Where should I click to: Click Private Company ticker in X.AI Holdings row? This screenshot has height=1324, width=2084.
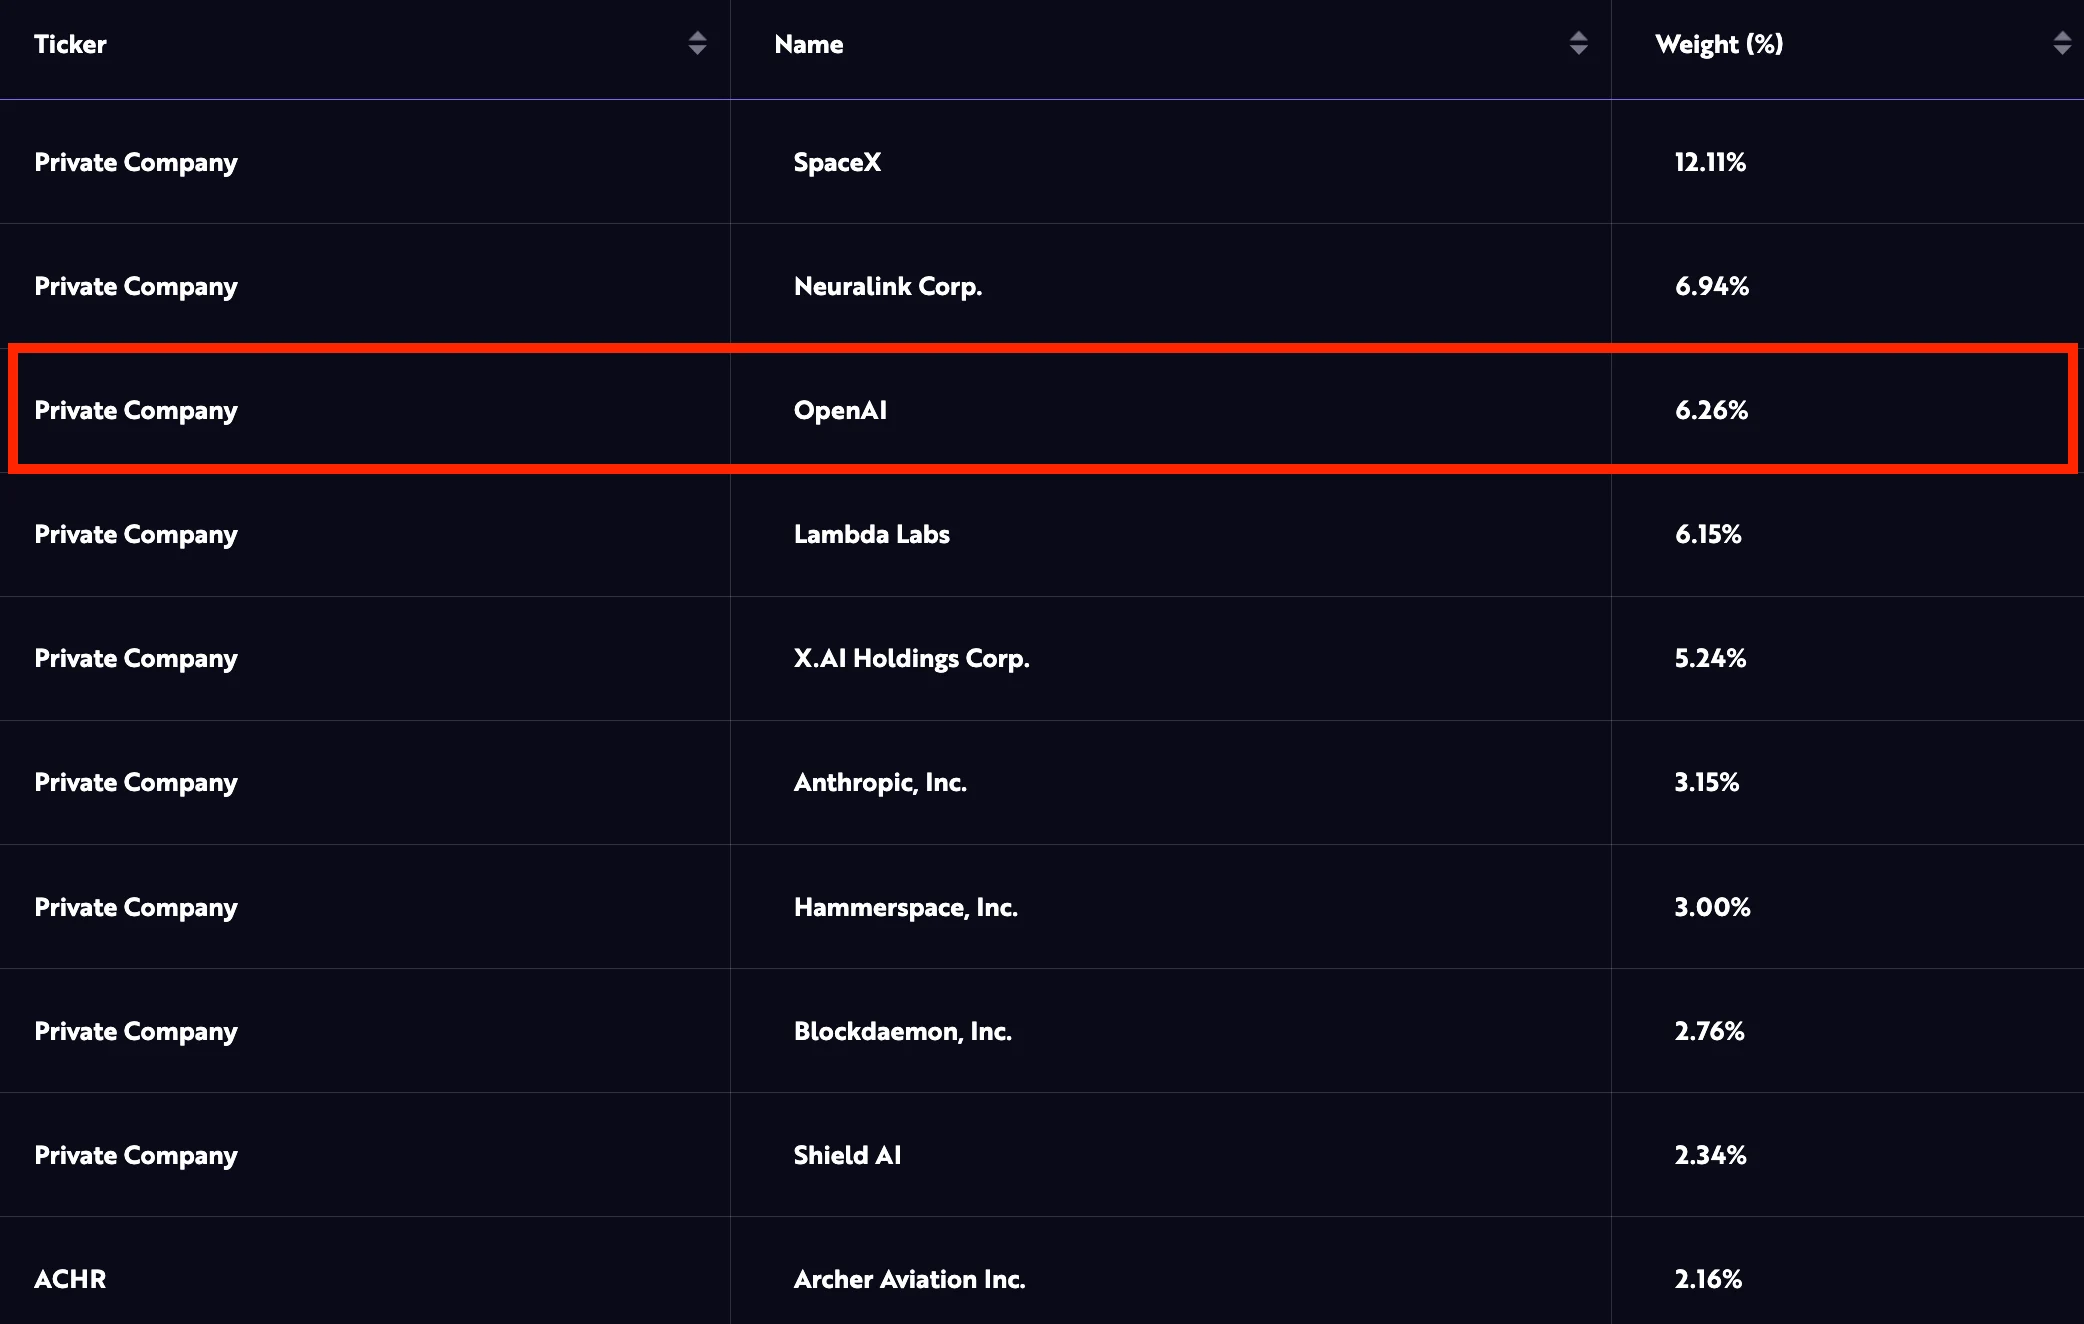136,659
